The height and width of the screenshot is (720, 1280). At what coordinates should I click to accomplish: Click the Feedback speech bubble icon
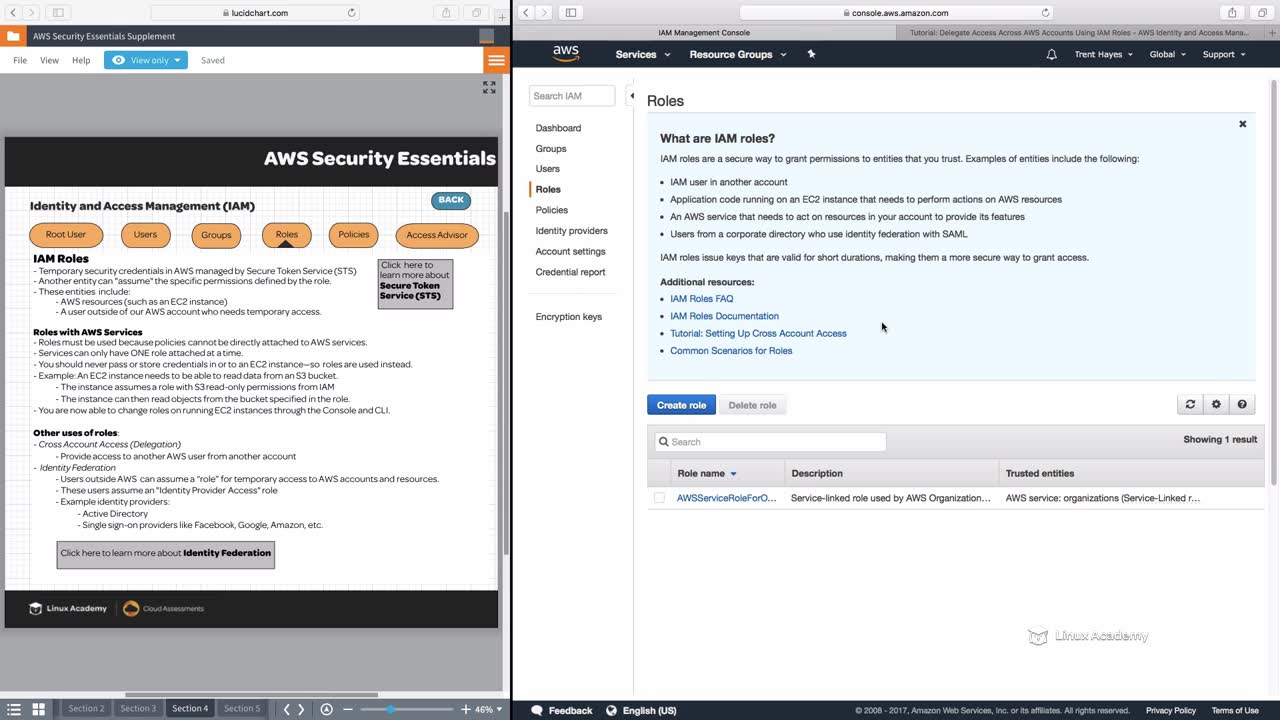(x=537, y=710)
